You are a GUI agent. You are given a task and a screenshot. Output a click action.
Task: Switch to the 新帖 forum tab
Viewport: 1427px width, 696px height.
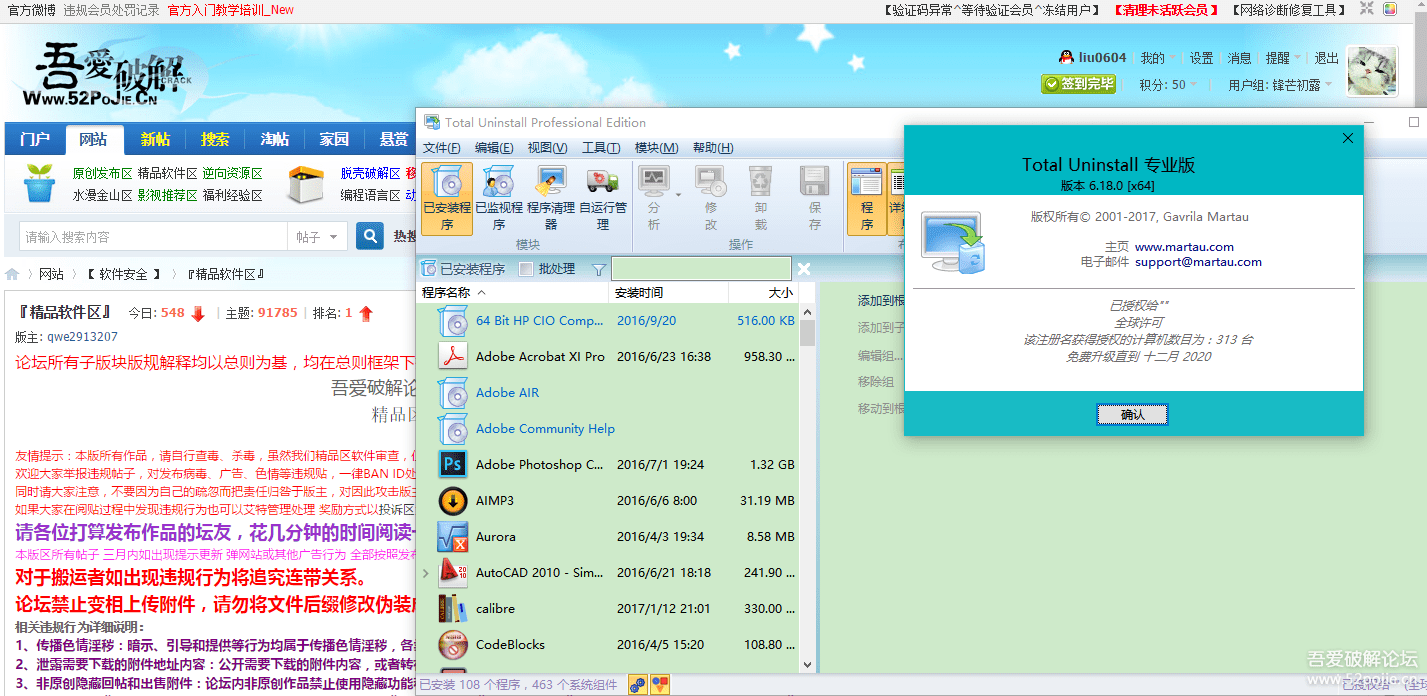[x=155, y=139]
